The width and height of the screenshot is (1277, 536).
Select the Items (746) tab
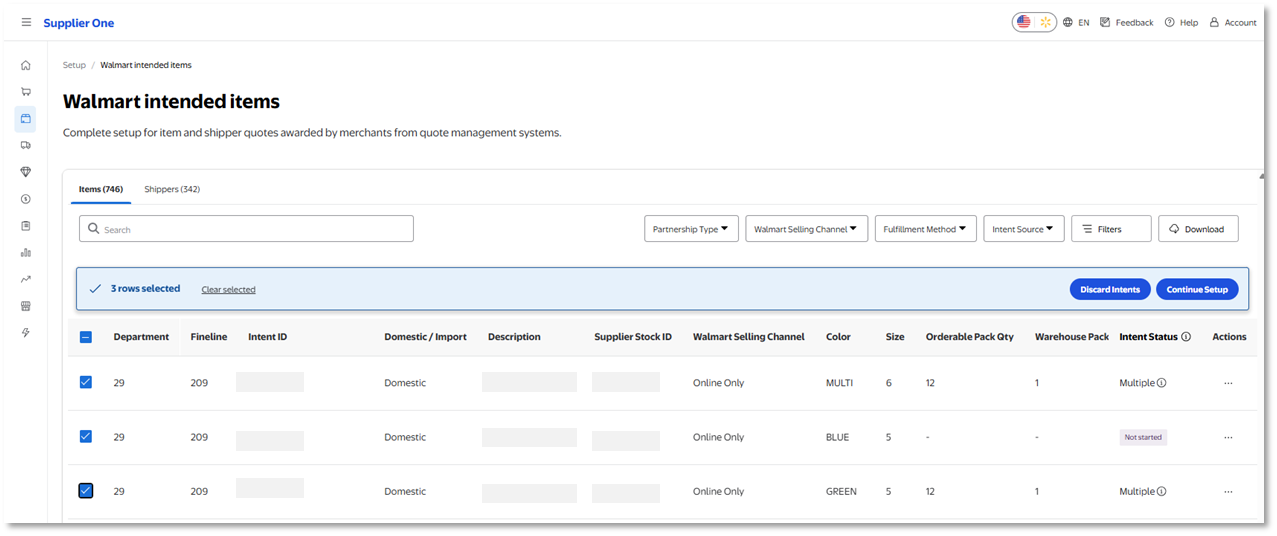(101, 189)
